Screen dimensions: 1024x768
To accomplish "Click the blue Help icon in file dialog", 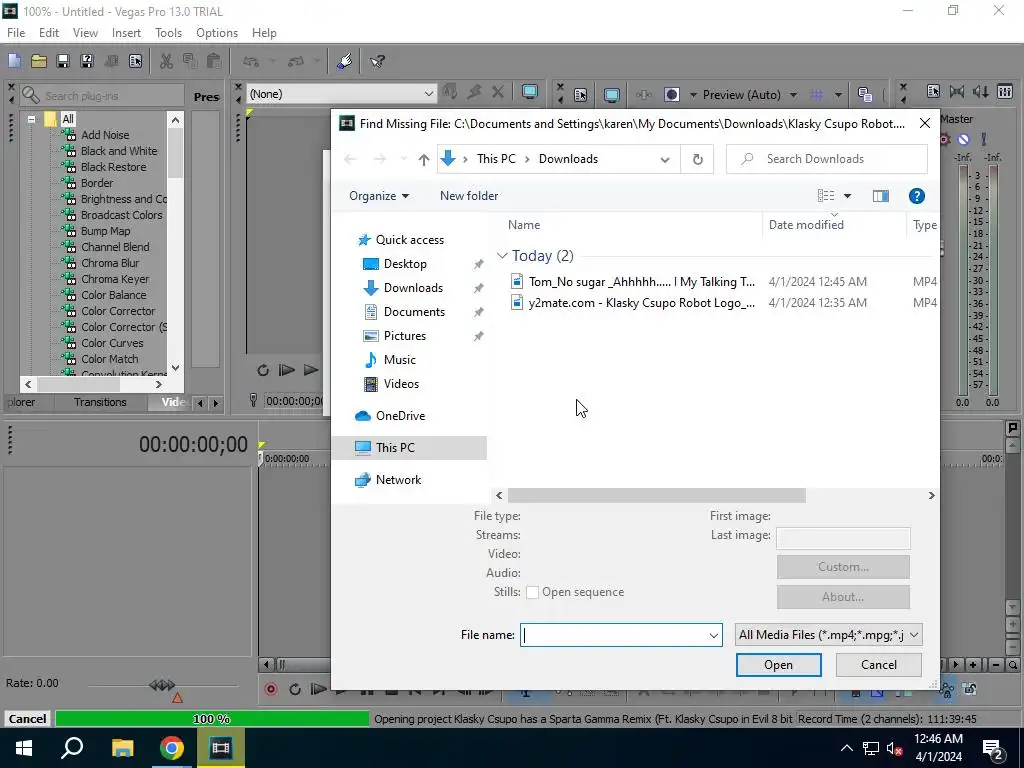I will tap(916, 196).
